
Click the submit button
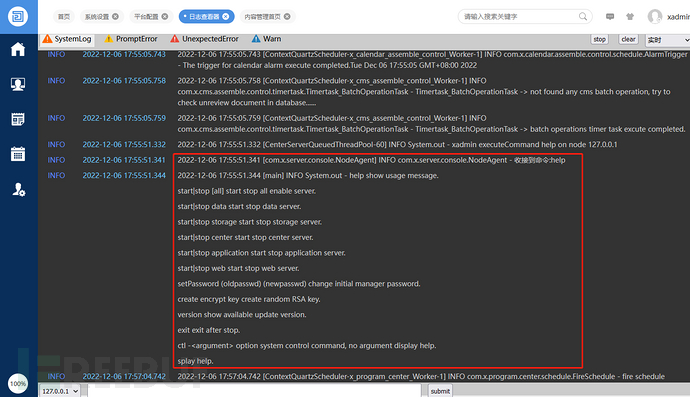click(x=440, y=391)
